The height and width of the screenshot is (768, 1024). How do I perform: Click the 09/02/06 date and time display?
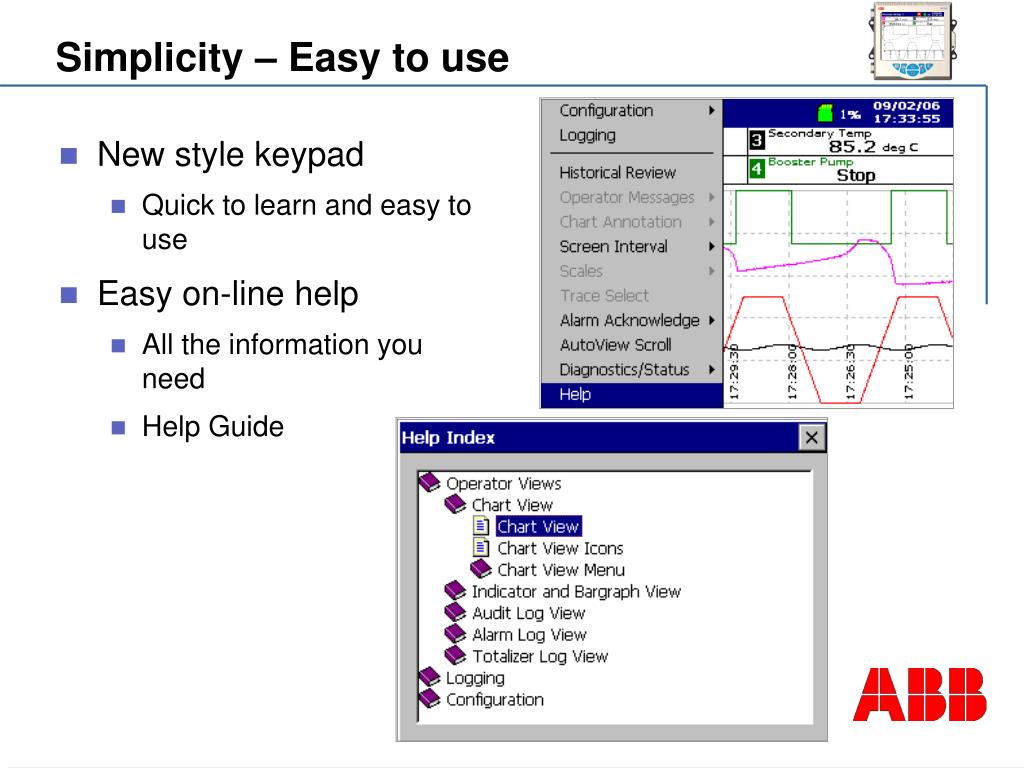pyautogui.click(x=906, y=112)
